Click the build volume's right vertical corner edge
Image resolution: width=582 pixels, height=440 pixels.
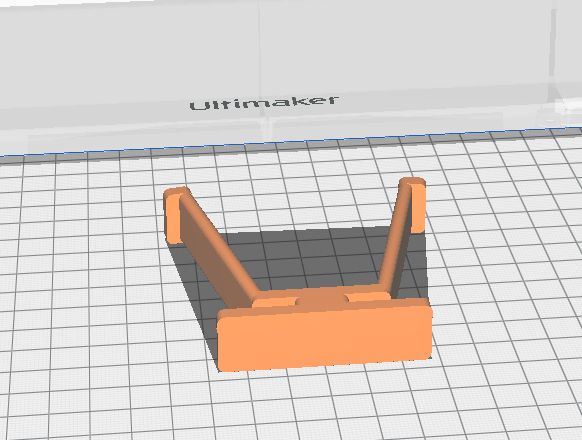pyautogui.click(x=551, y=63)
